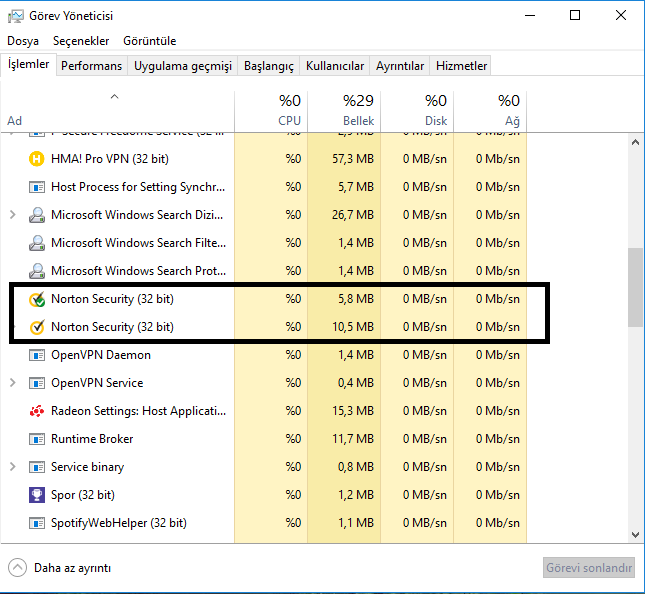This screenshot has width=645, height=594.
Task: Expand the Service binary process group
Action: click(12, 467)
